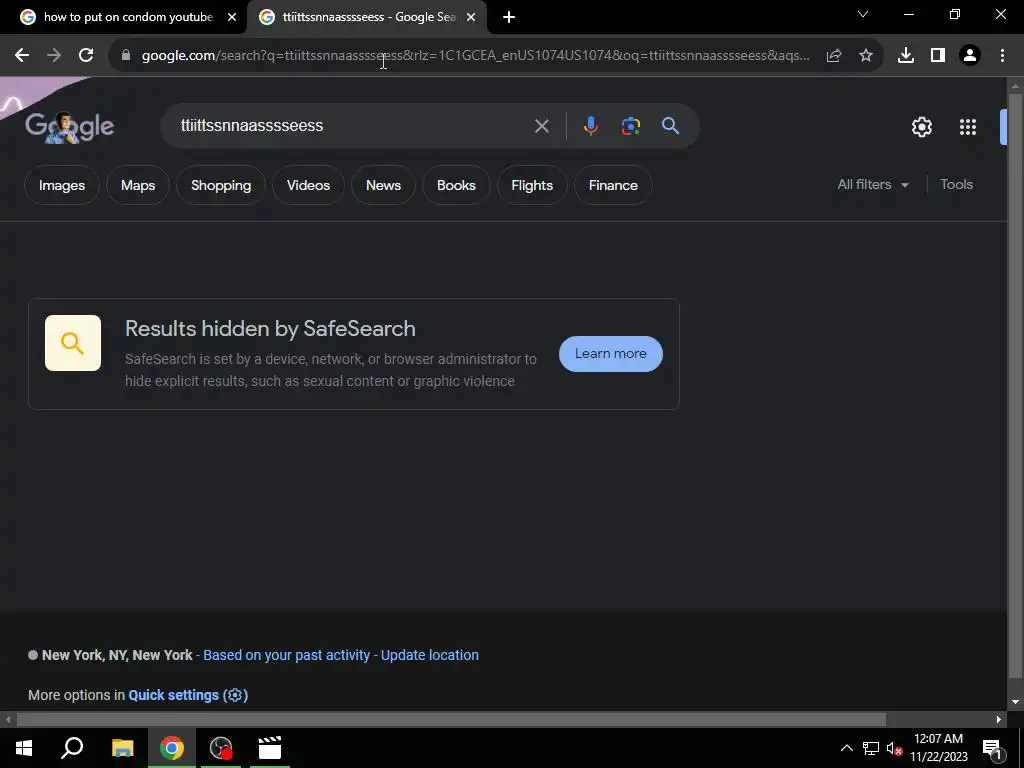The image size is (1024, 768).
Task: Open Google apps grid
Action: pyautogui.click(x=968, y=127)
